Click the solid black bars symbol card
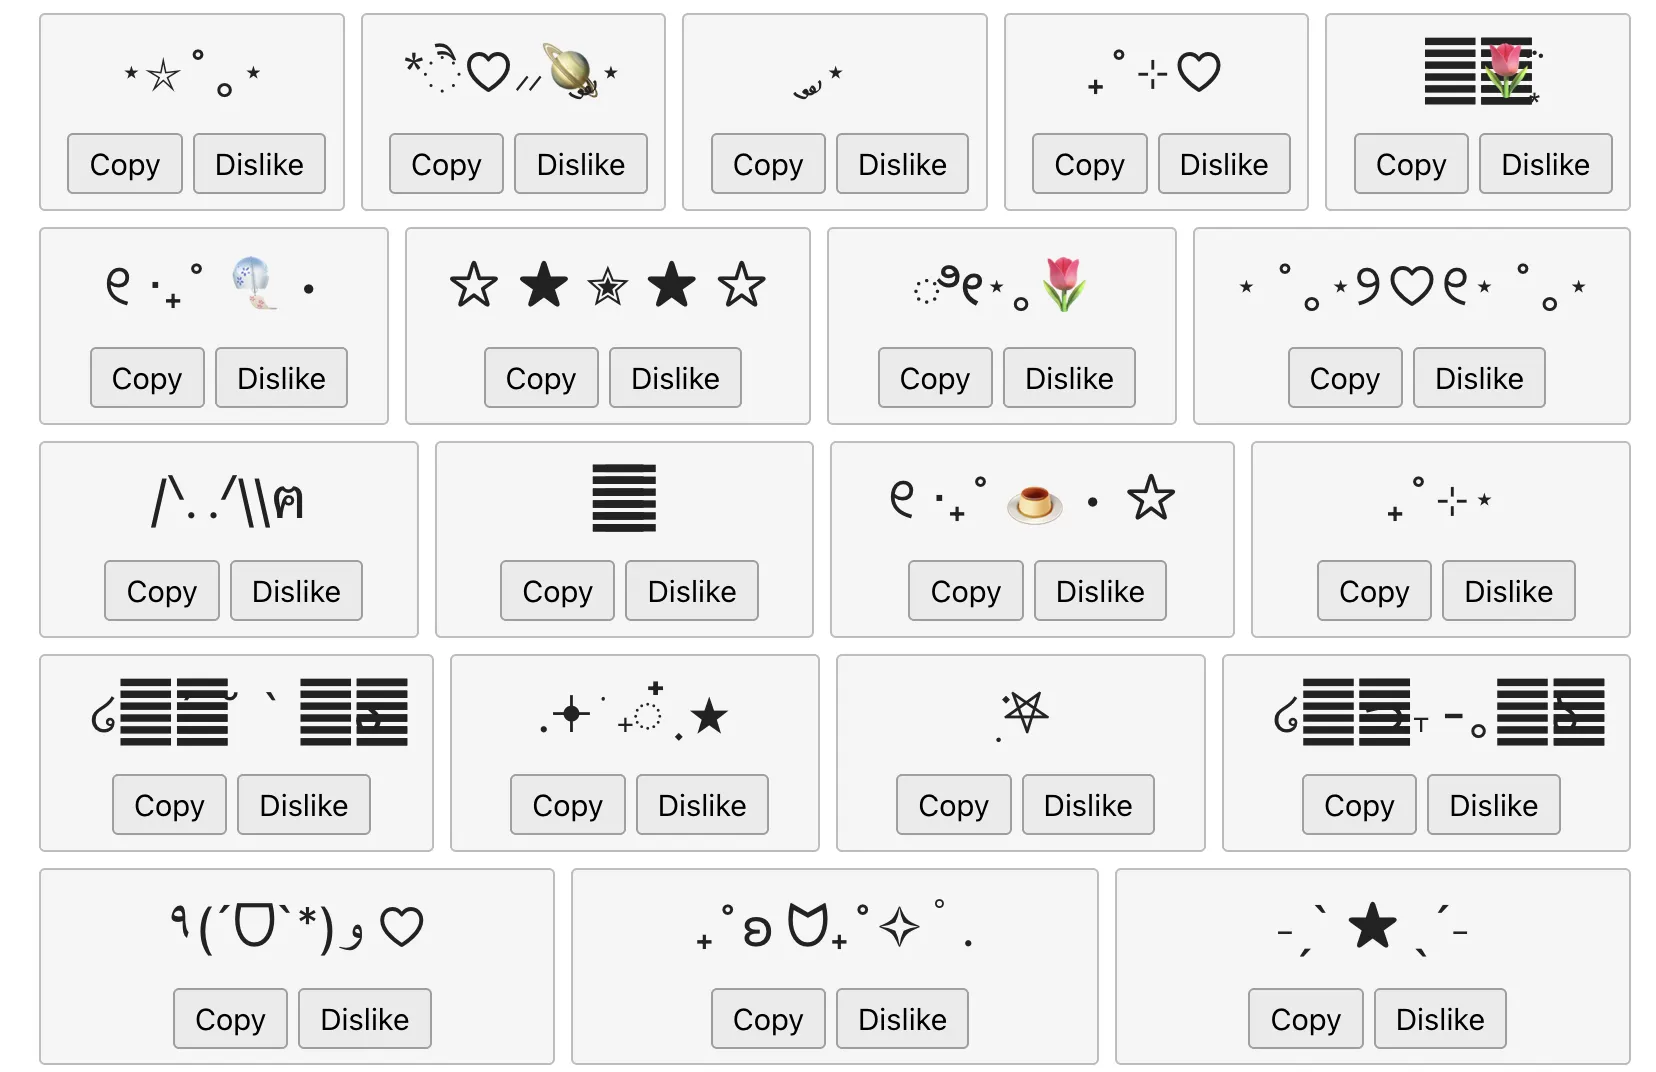 pos(624,498)
